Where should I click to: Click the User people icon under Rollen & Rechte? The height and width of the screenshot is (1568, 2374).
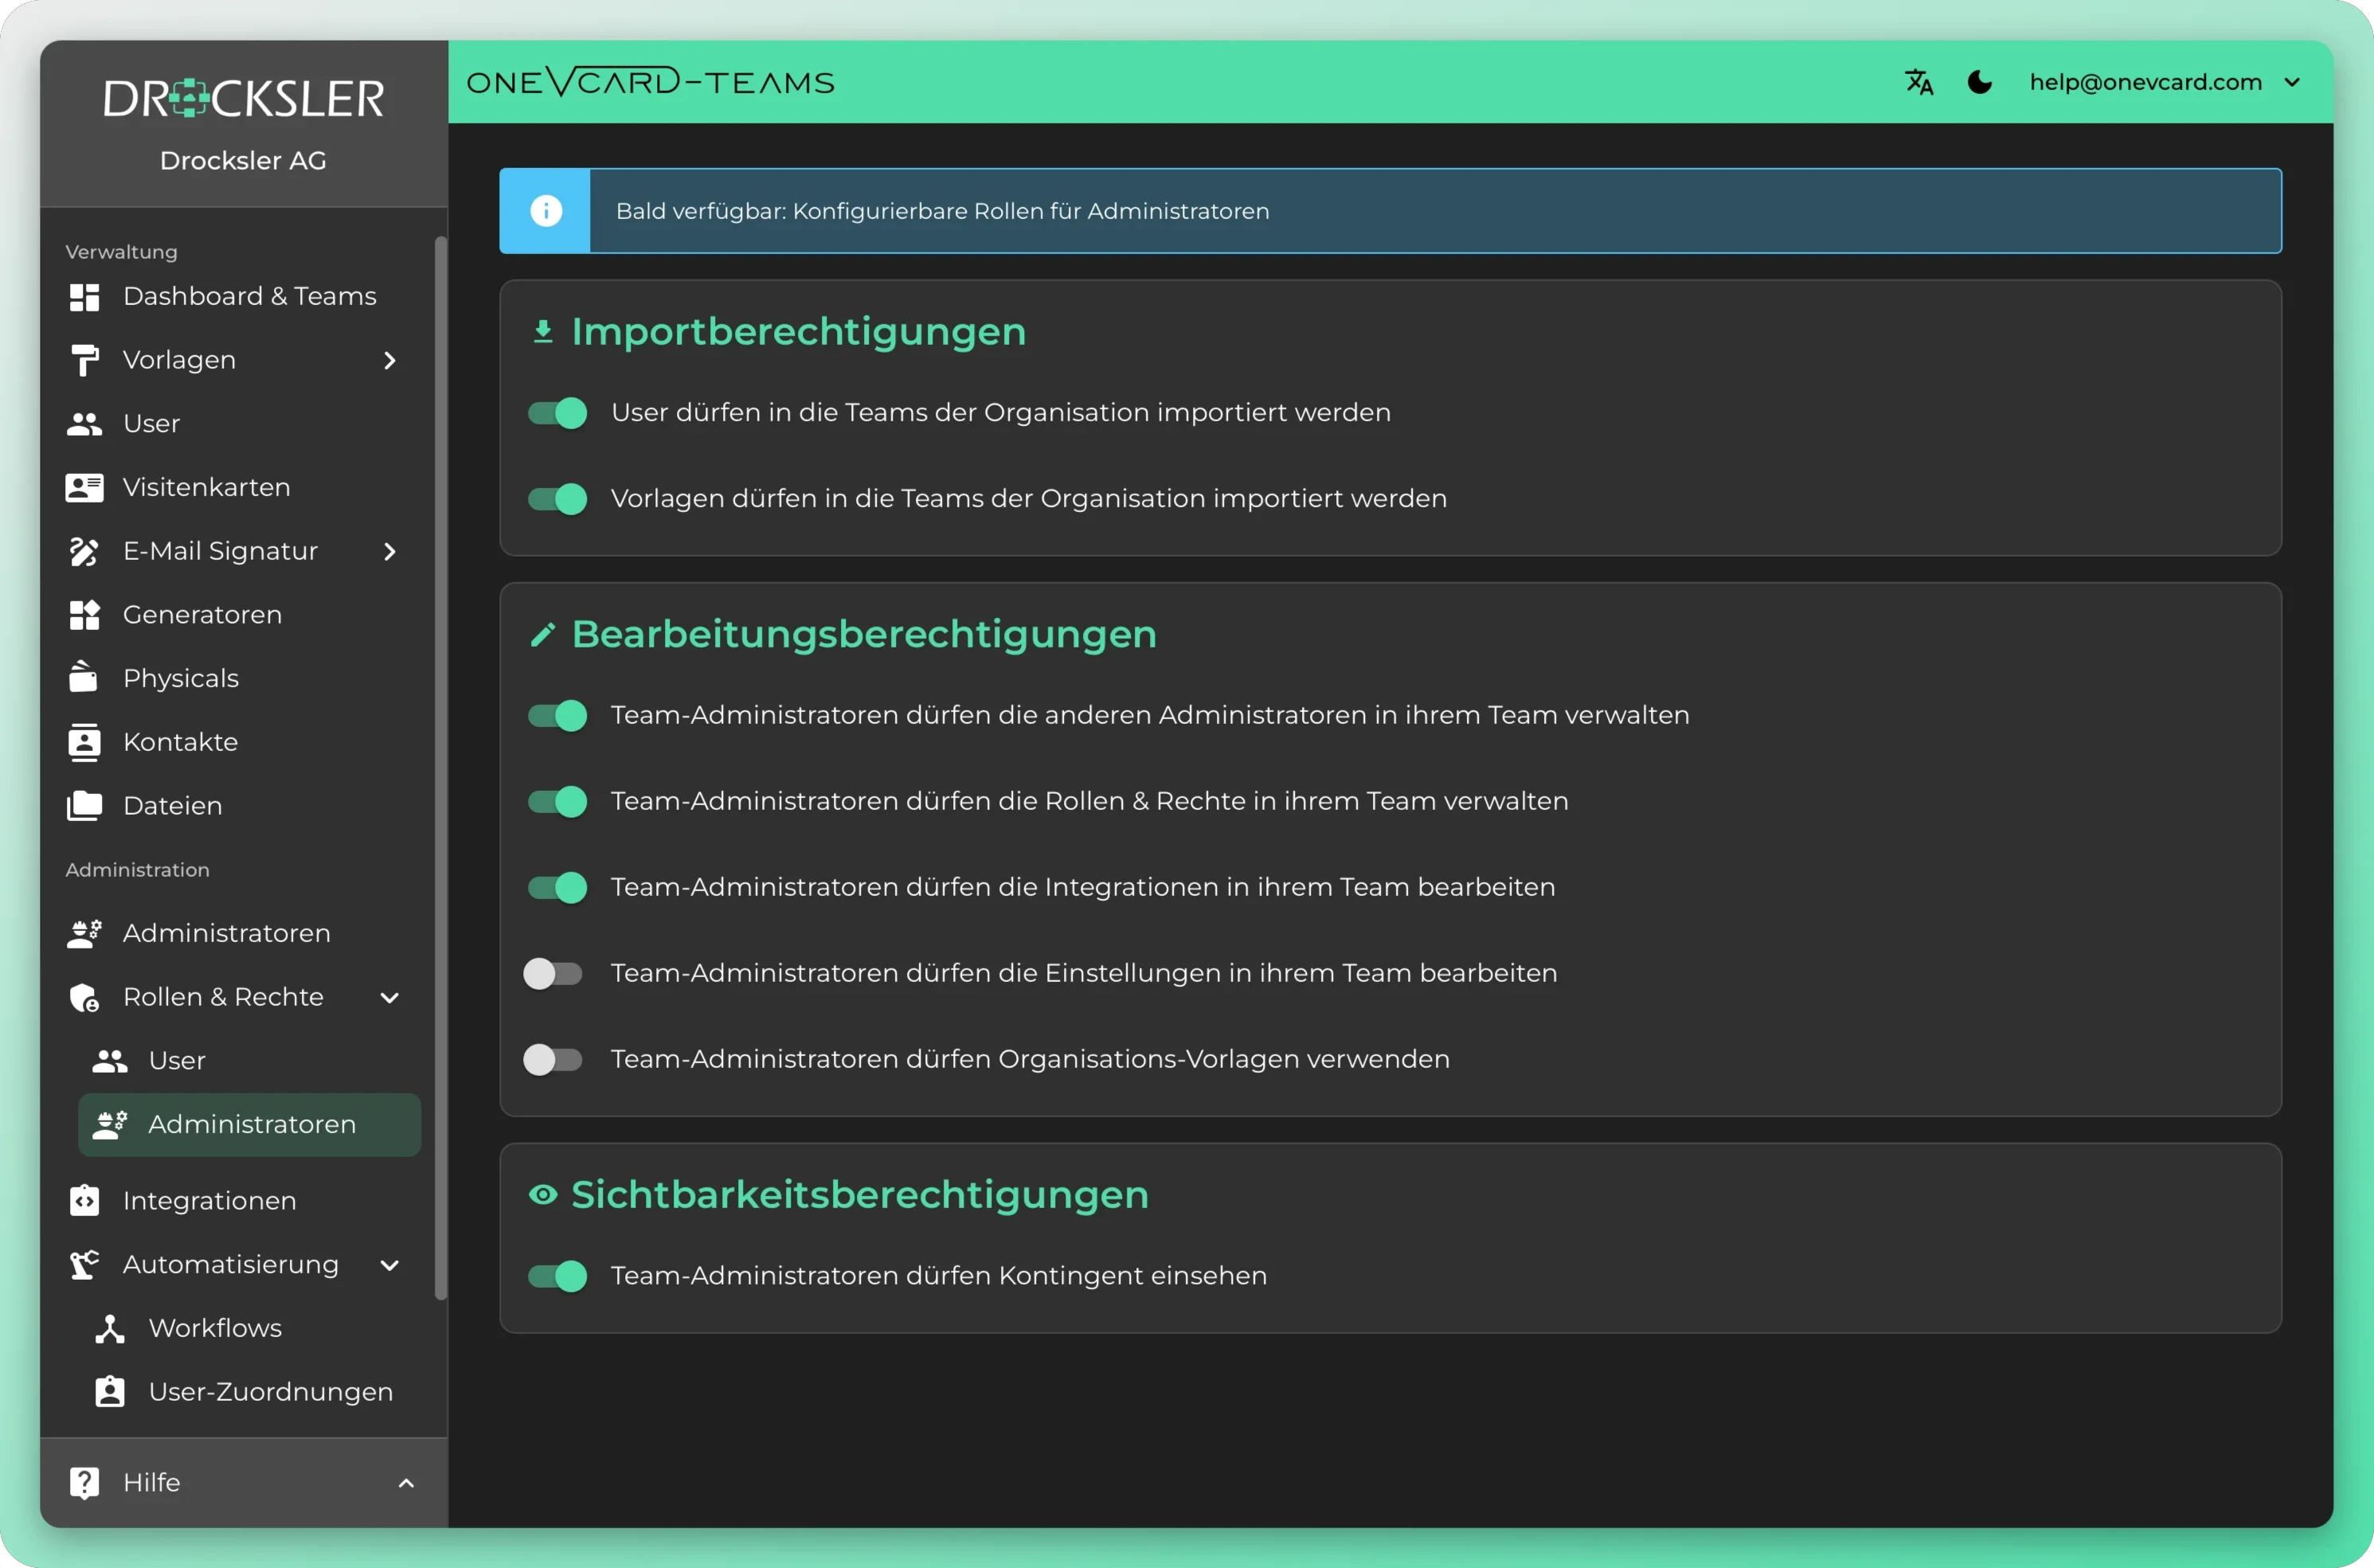point(110,1061)
